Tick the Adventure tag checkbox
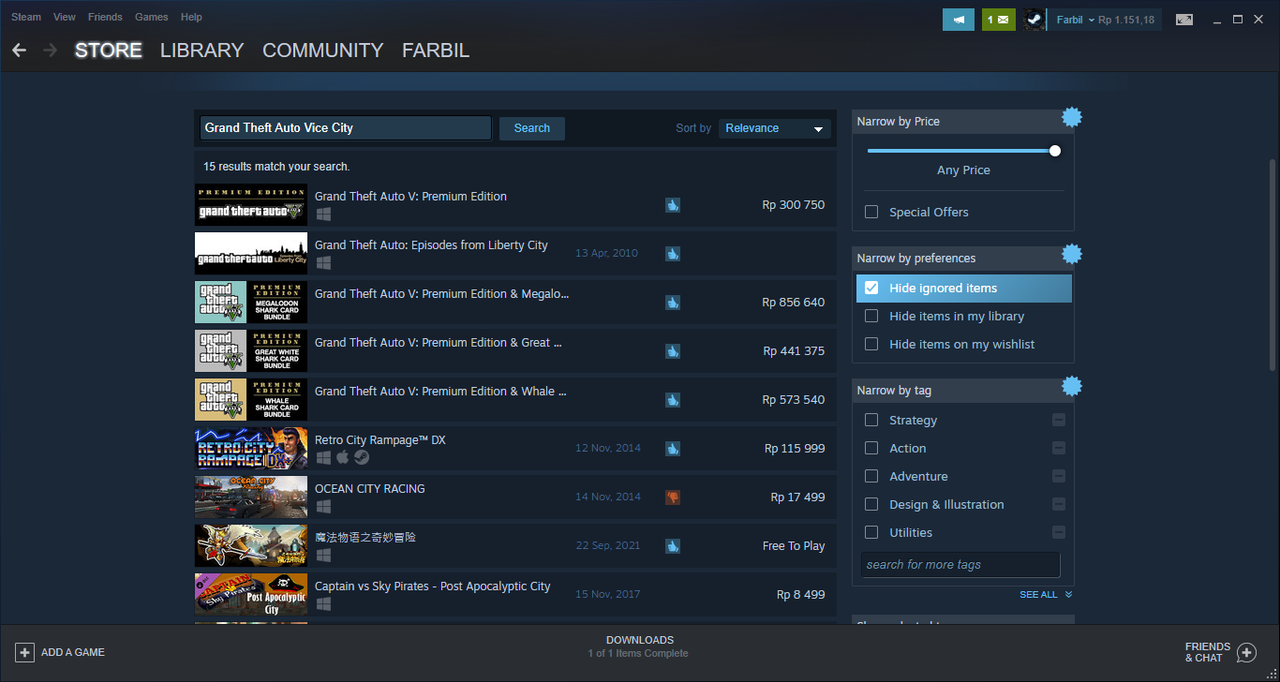 click(871, 476)
